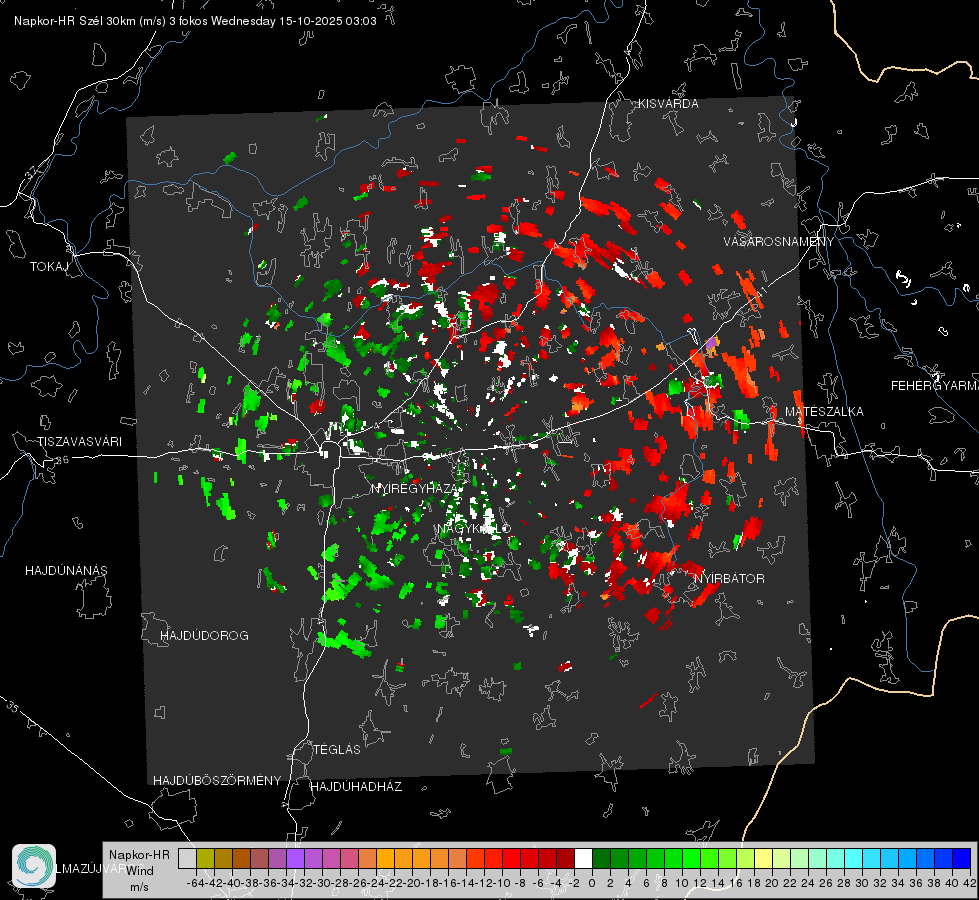Select the dark blue swatch between 40 and 42
979x900 pixels.
point(962,859)
